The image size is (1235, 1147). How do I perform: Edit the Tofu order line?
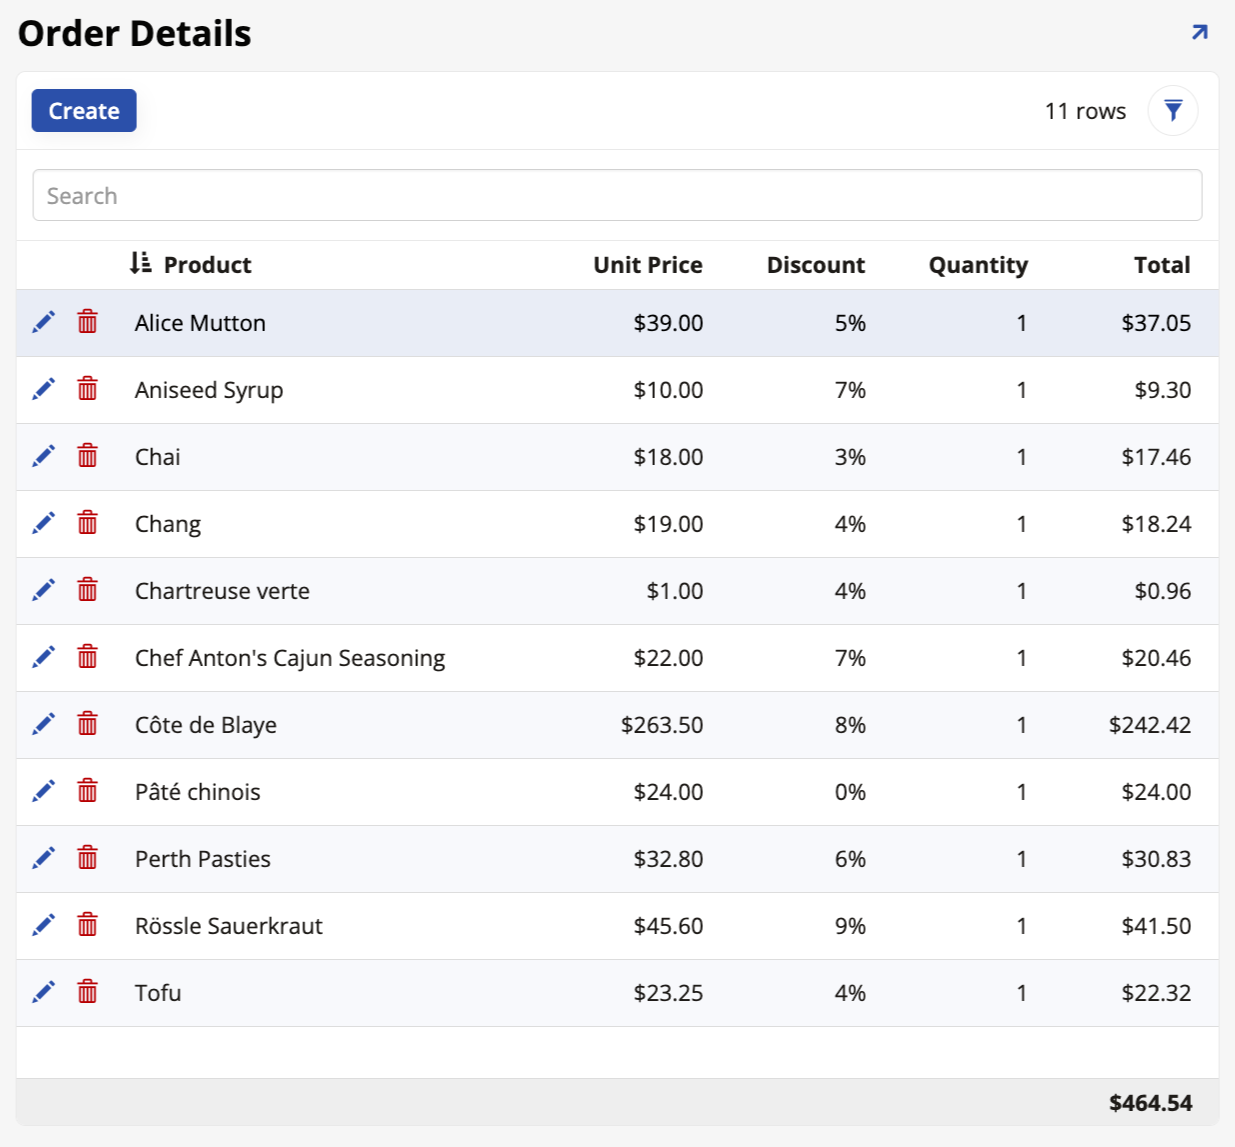(44, 992)
